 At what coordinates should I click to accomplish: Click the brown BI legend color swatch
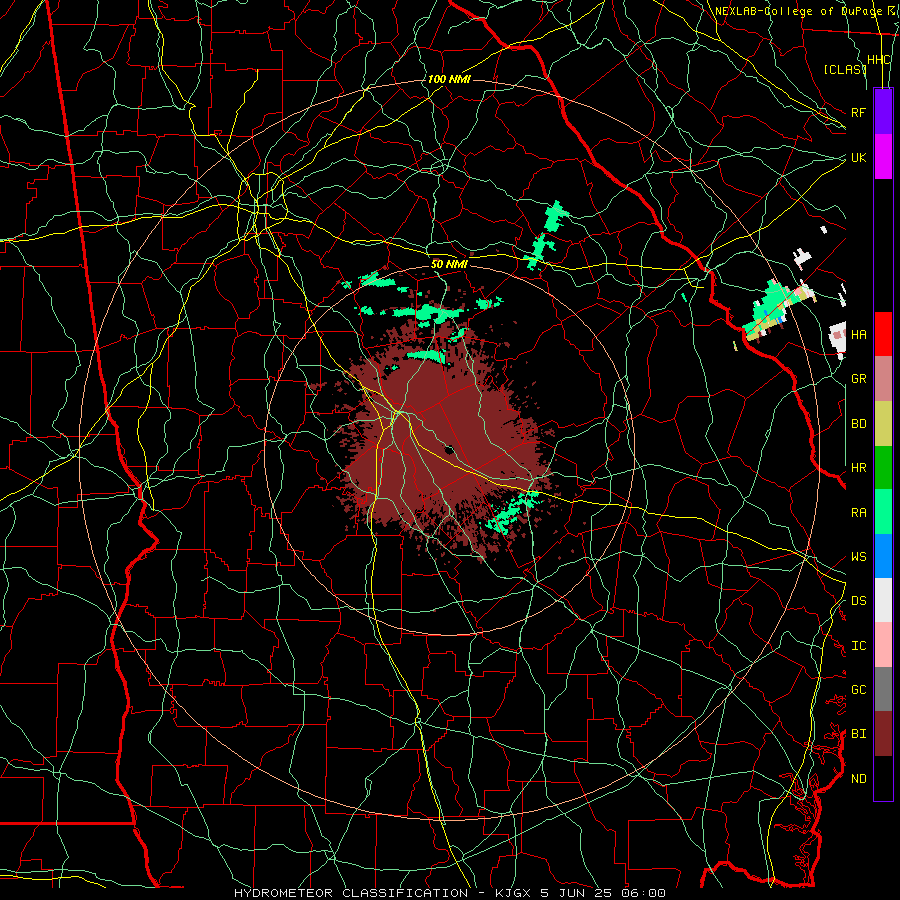point(883,734)
